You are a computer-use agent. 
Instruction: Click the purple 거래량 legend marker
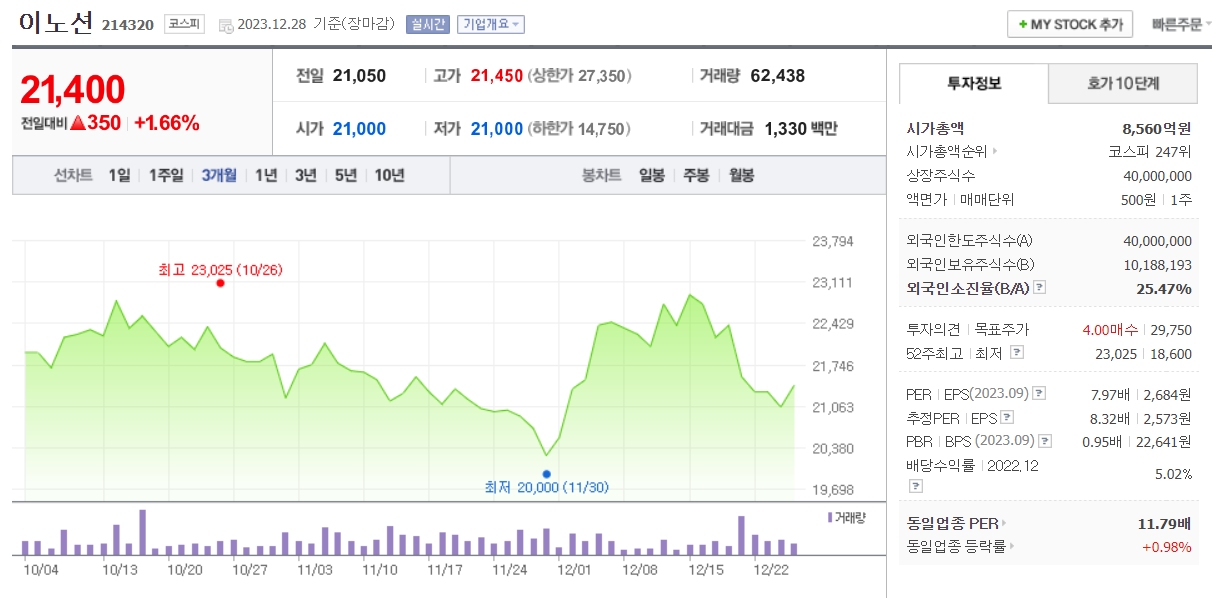coord(829,517)
